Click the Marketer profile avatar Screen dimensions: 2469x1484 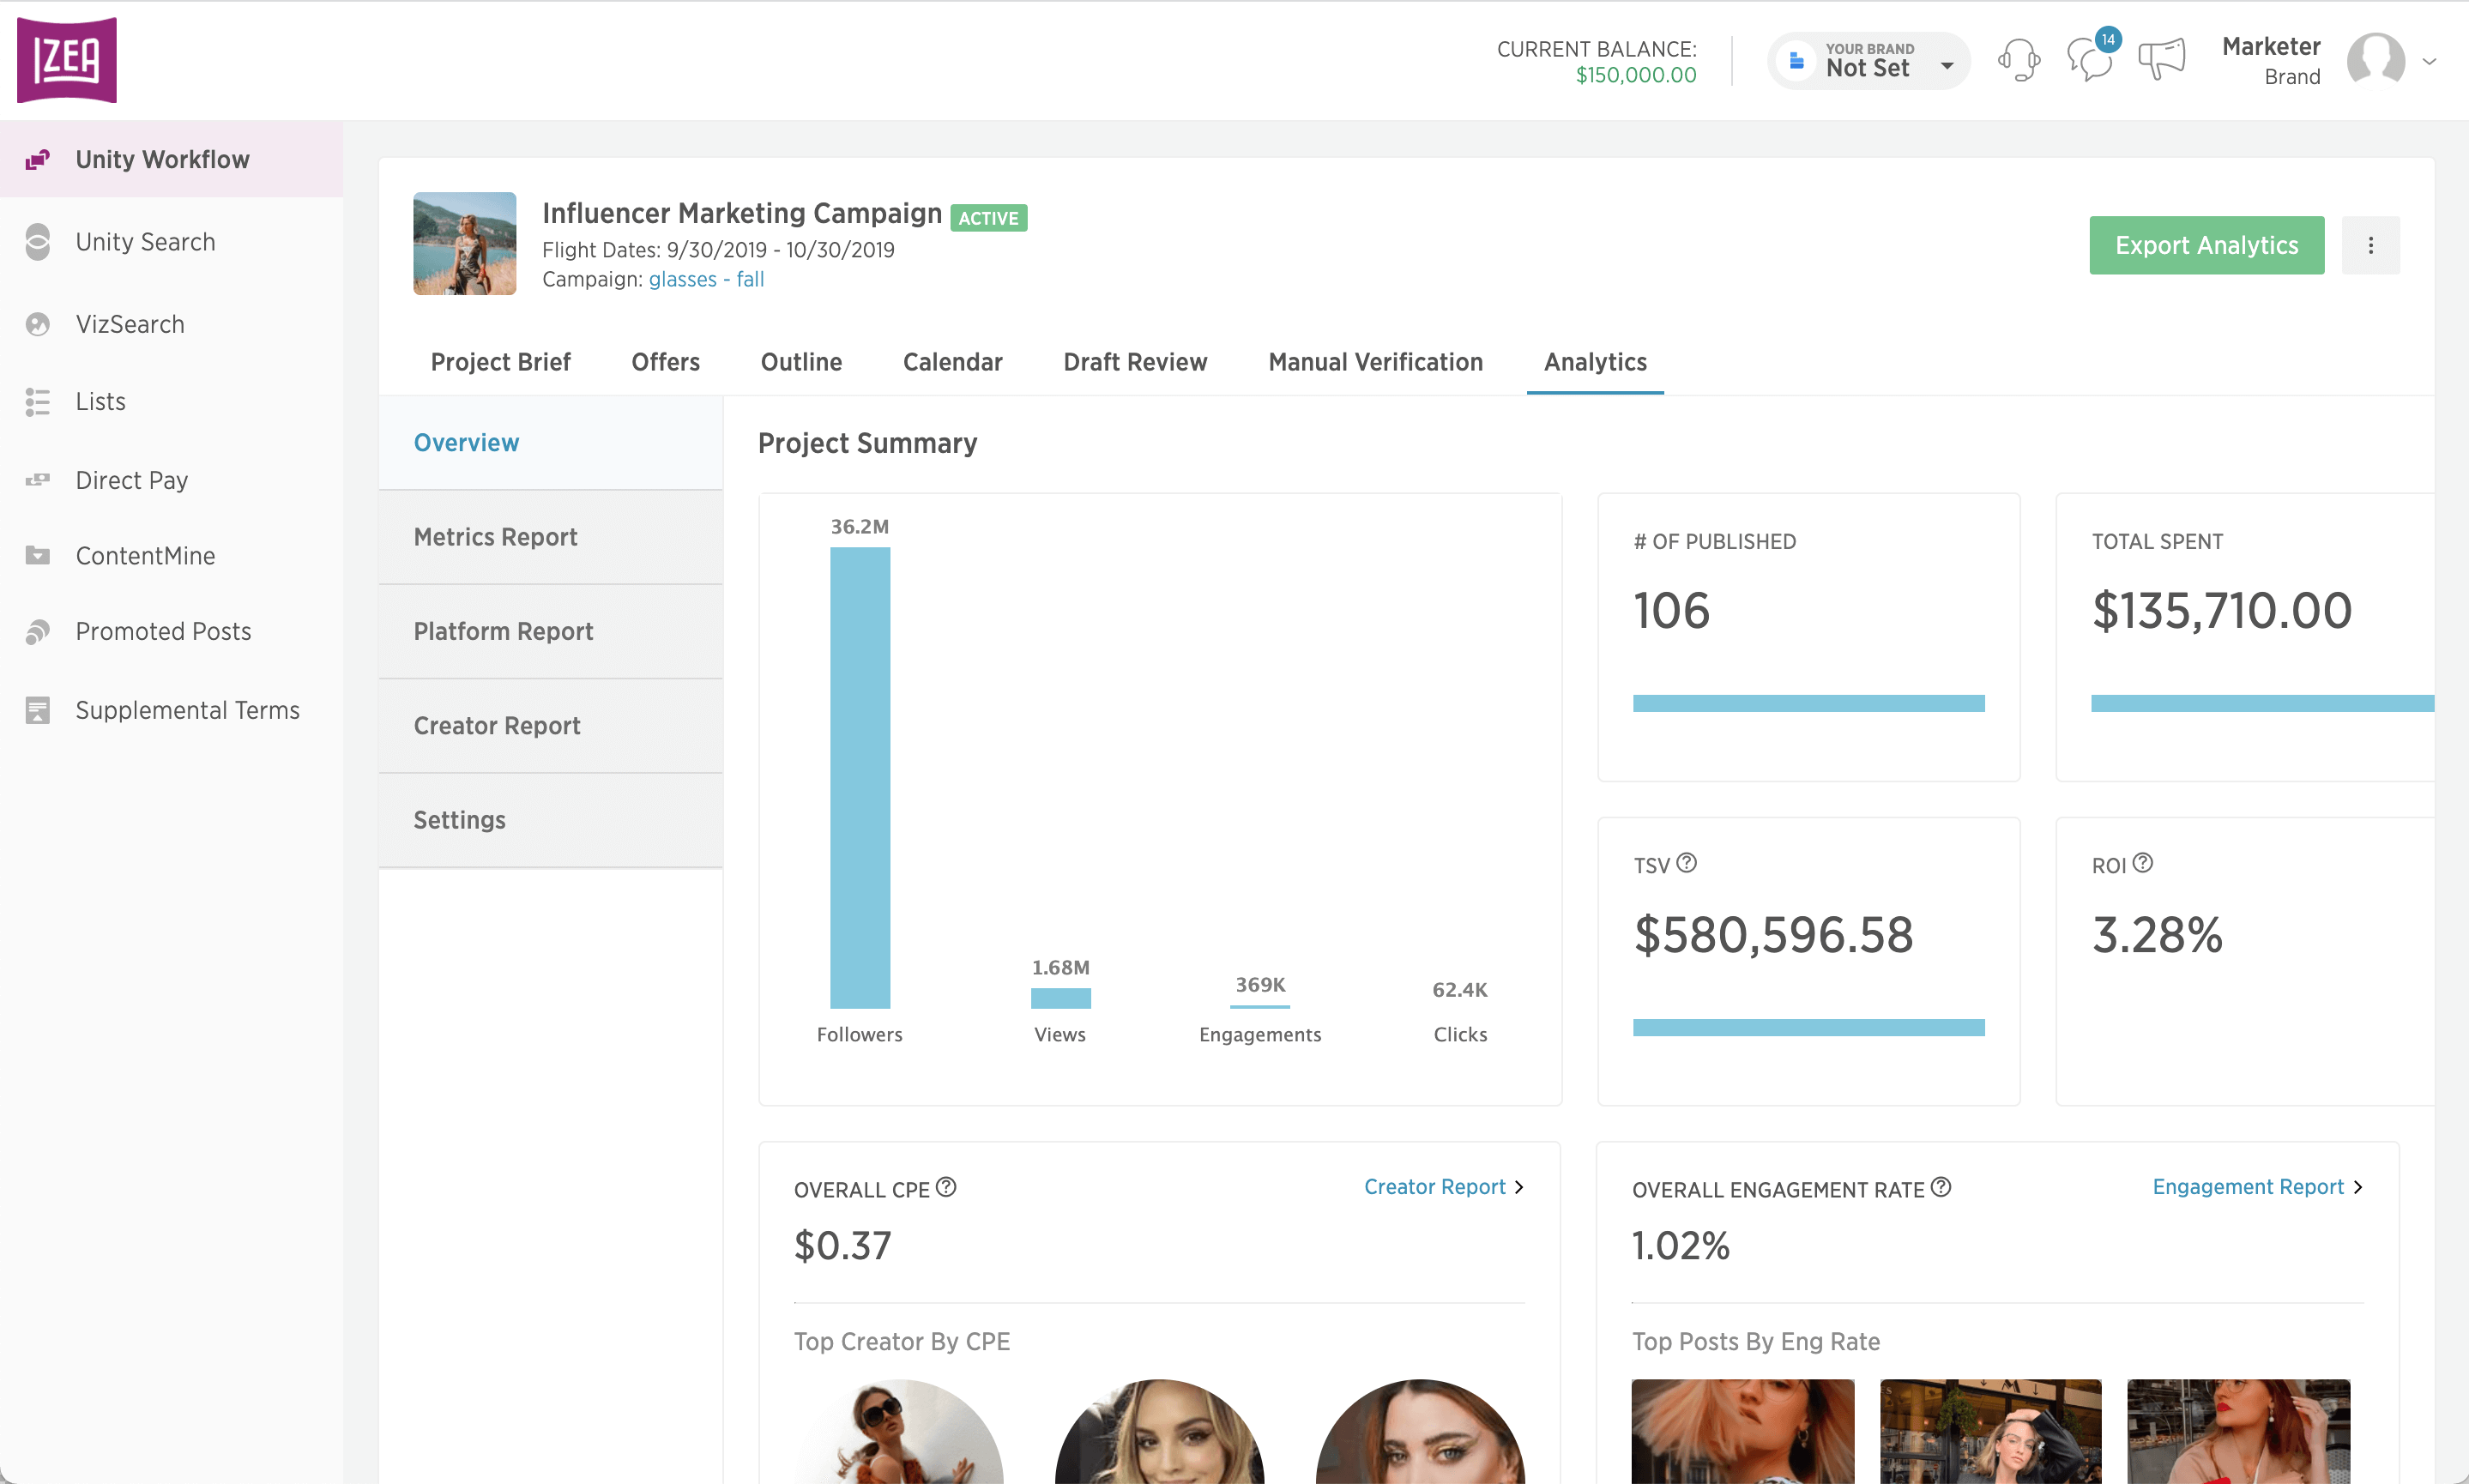point(2376,60)
